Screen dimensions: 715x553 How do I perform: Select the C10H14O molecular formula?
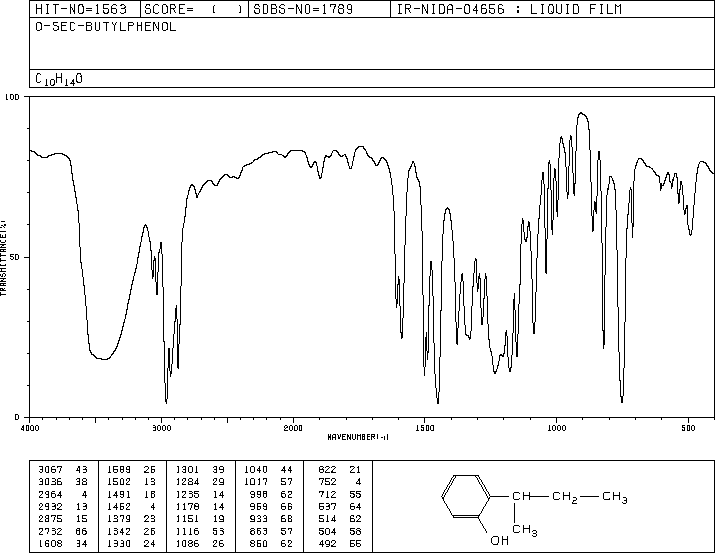[59, 79]
